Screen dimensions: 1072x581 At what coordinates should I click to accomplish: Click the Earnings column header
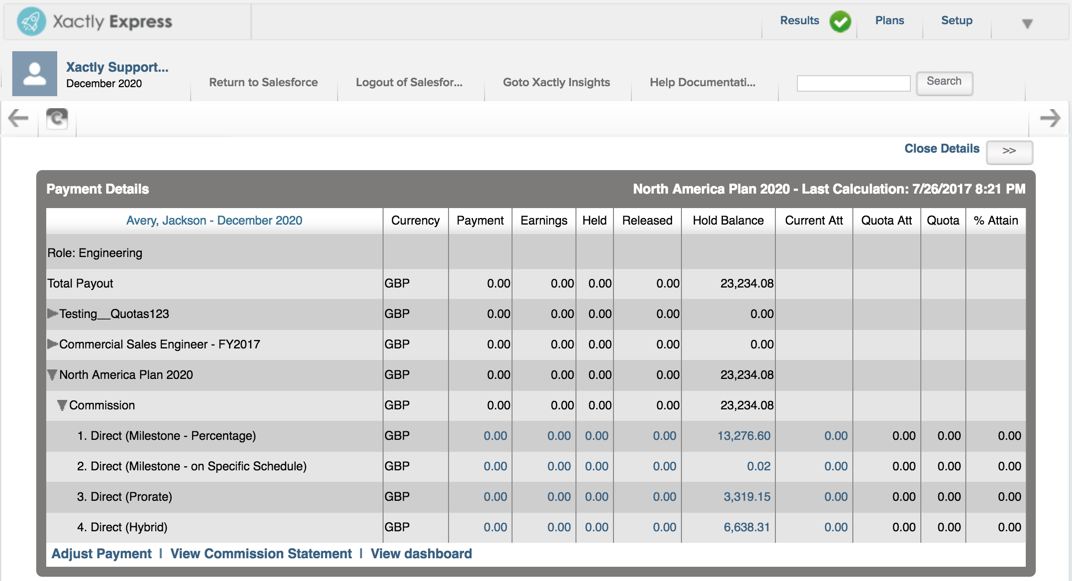point(544,220)
